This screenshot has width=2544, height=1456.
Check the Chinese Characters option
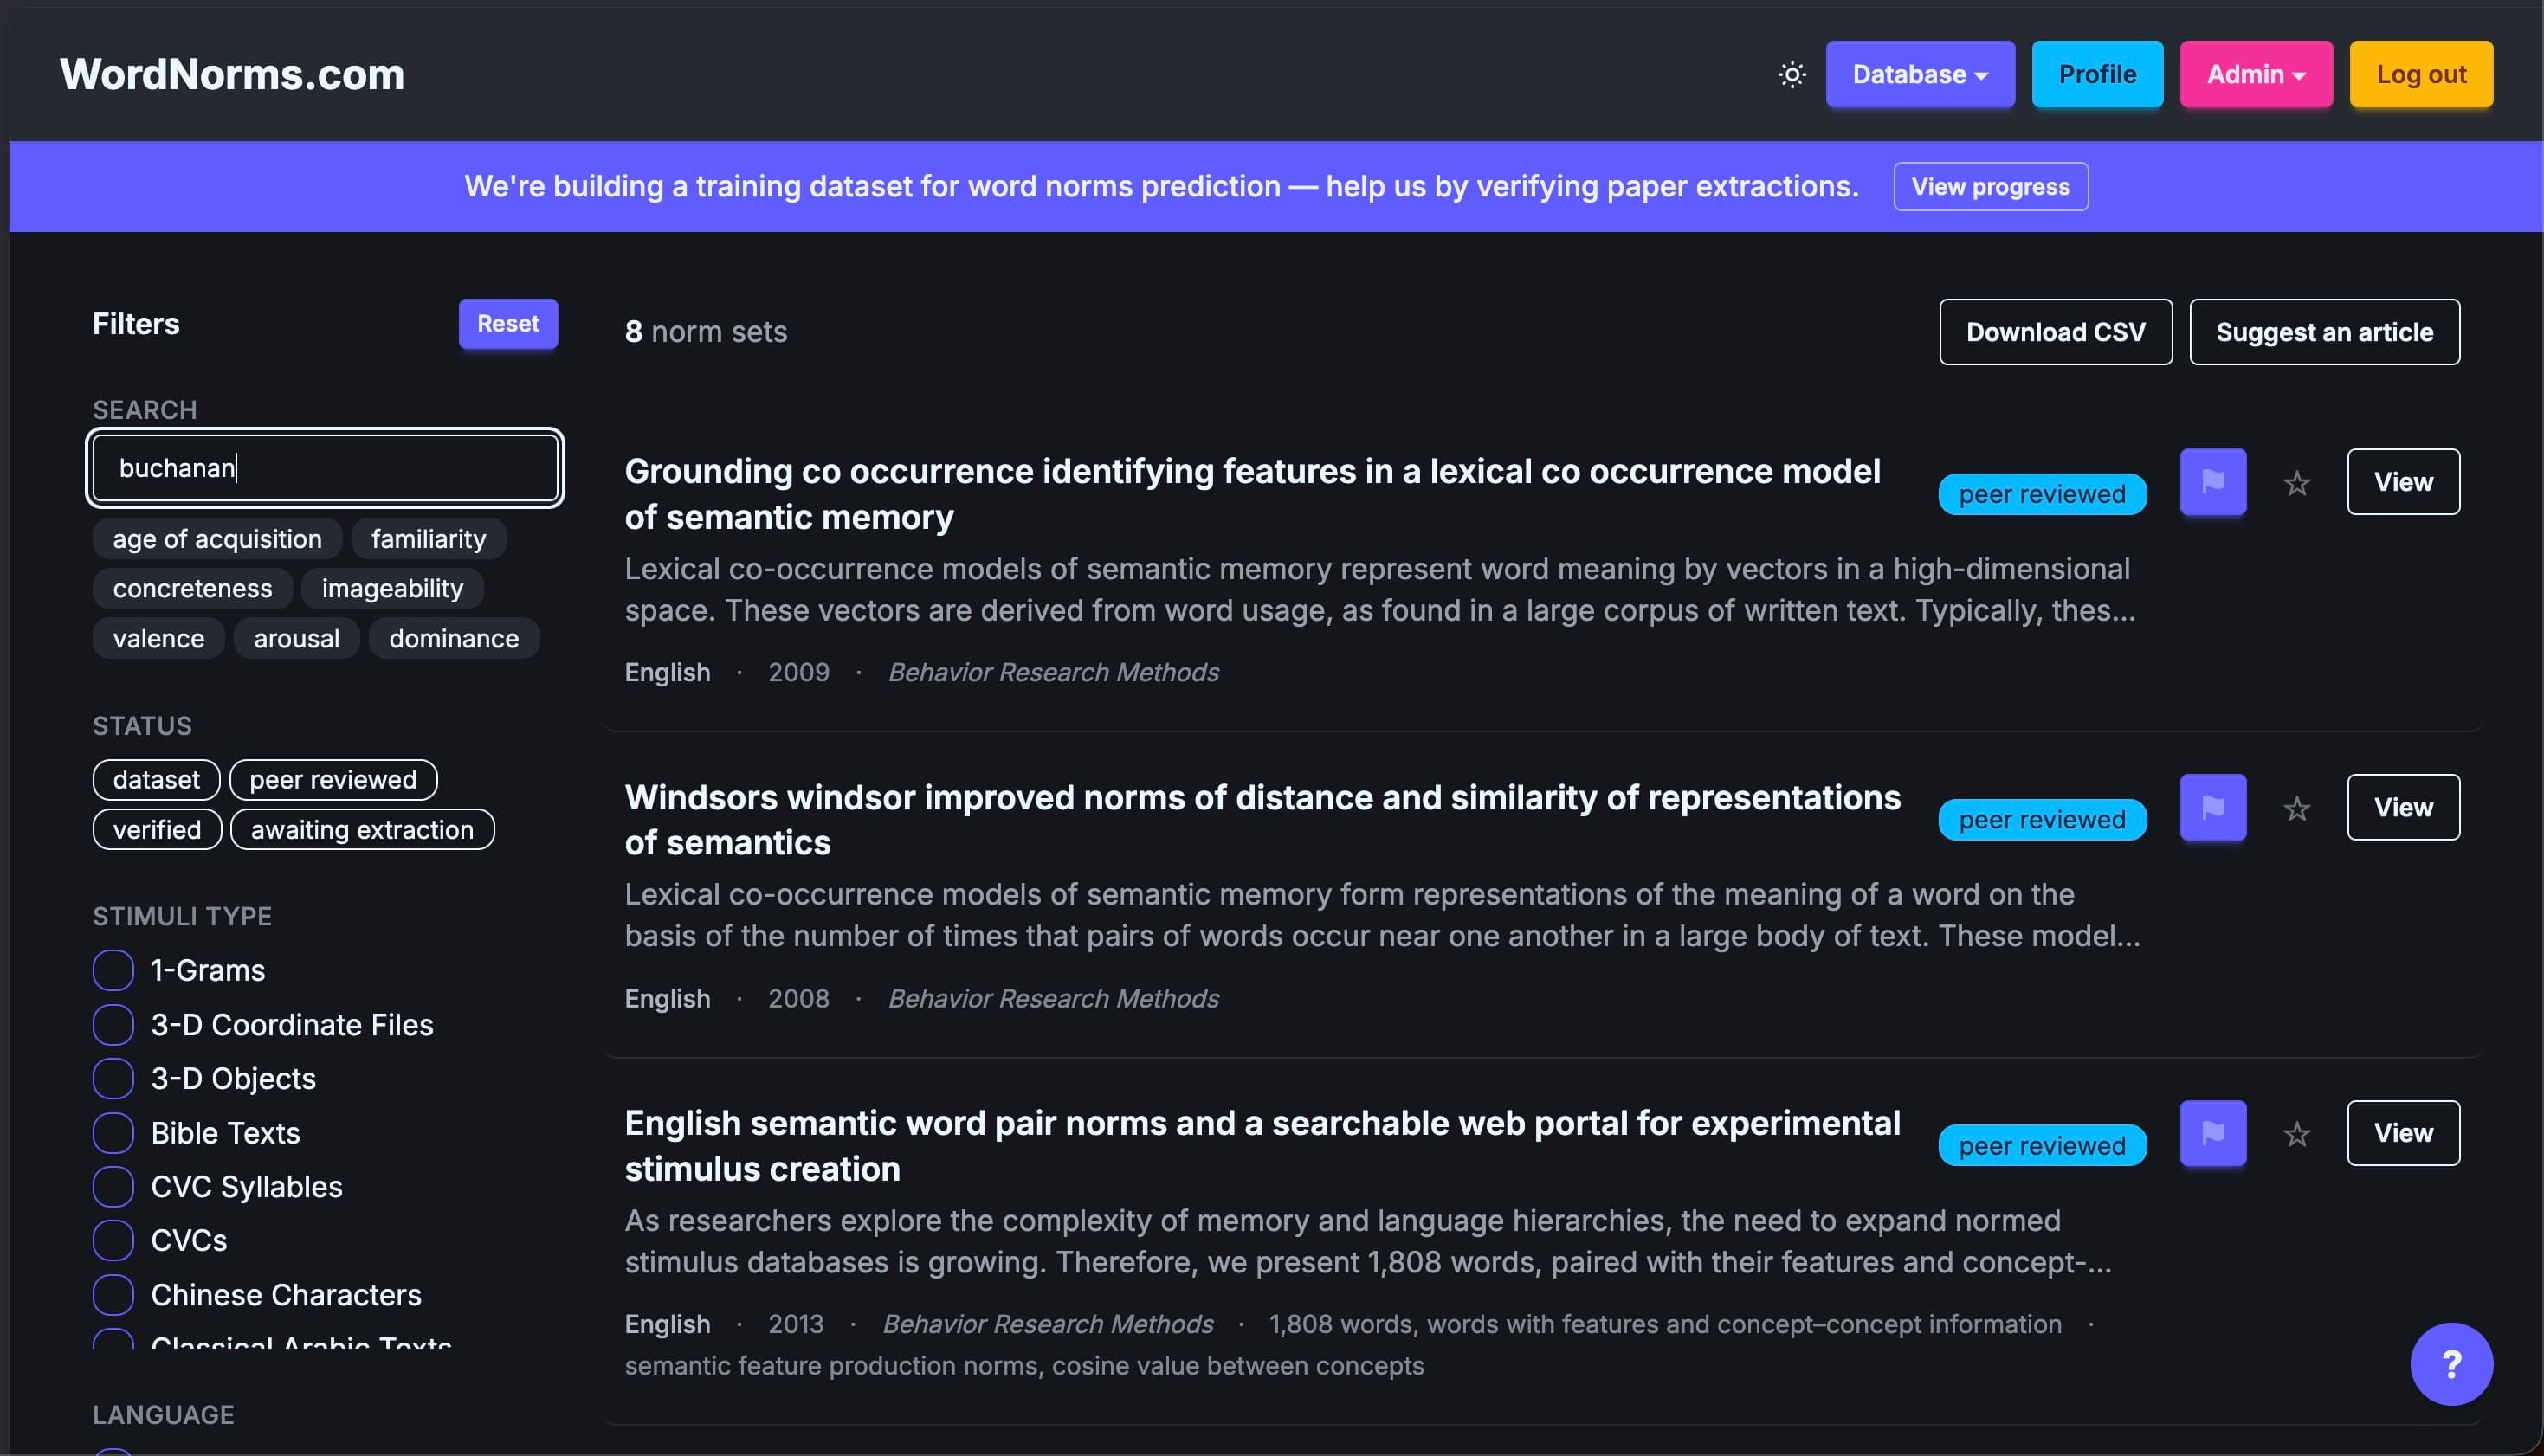[x=113, y=1294]
